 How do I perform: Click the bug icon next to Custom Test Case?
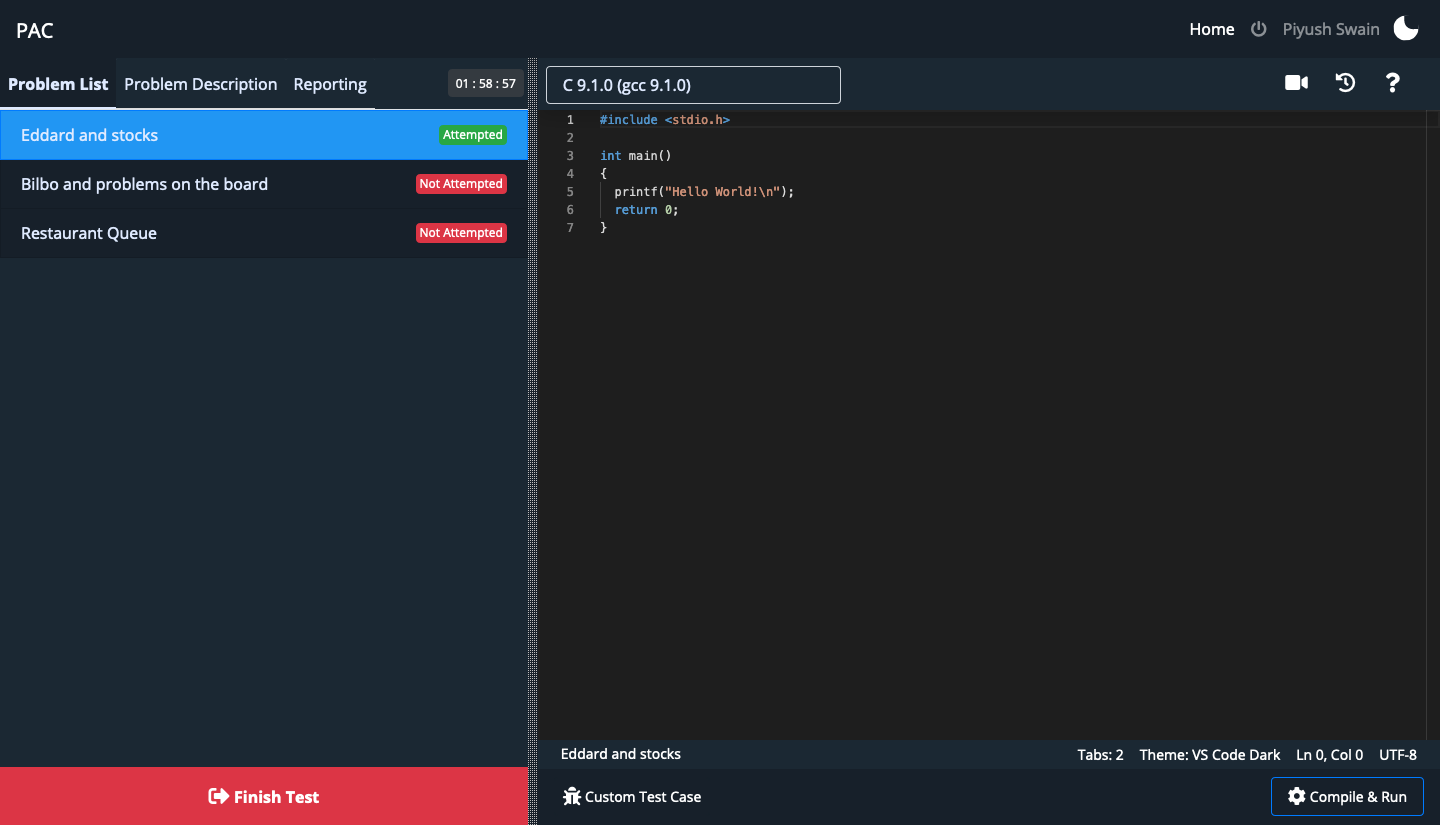(572, 796)
